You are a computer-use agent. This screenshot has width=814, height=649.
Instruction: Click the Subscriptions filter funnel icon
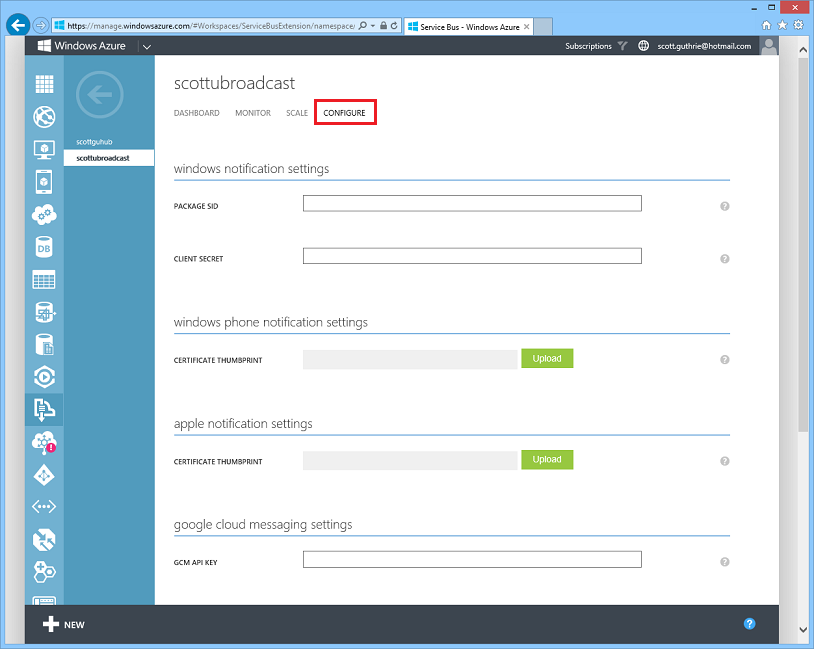tap(622, 46)
